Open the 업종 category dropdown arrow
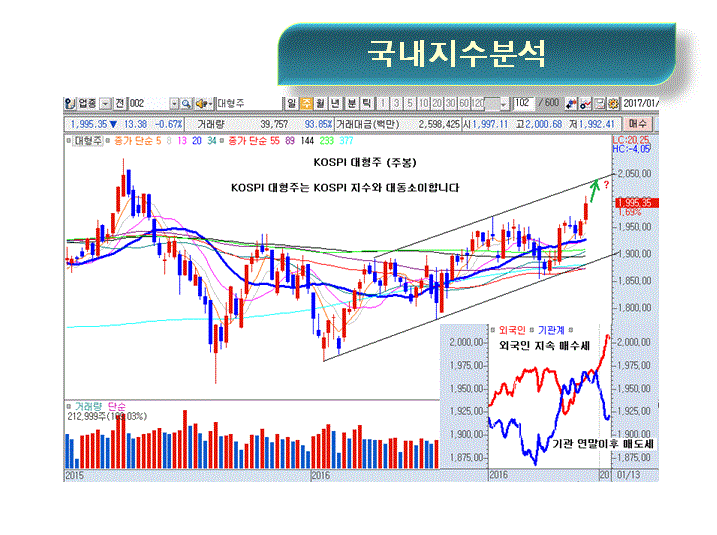717x535 pixels. click(x=106, y=104)
